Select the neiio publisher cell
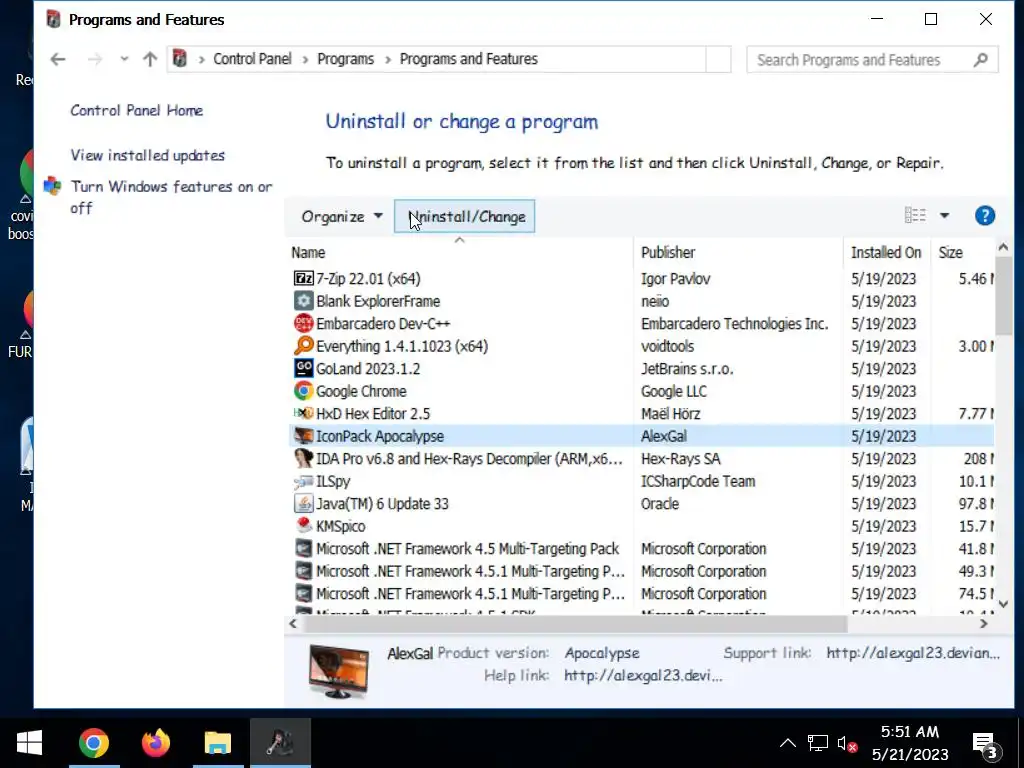Screen dimensions: 1024x768 654,302
